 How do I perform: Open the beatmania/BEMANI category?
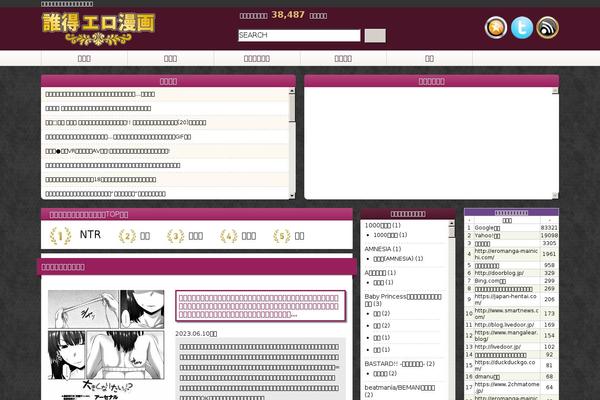pyautogui.click(x=399, y=391)
